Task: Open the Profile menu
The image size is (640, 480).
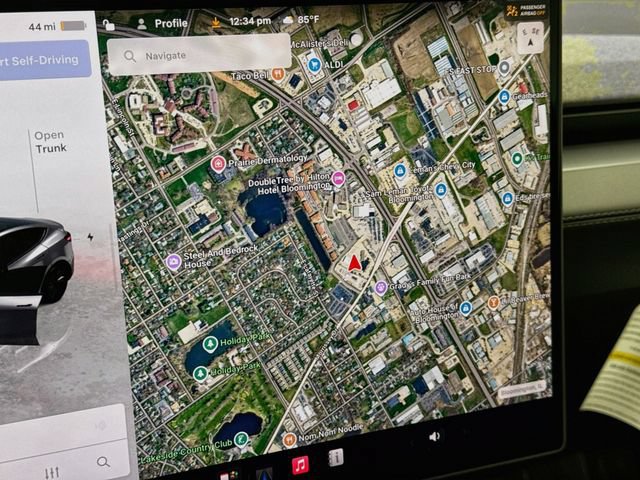Action: (162, 24)
